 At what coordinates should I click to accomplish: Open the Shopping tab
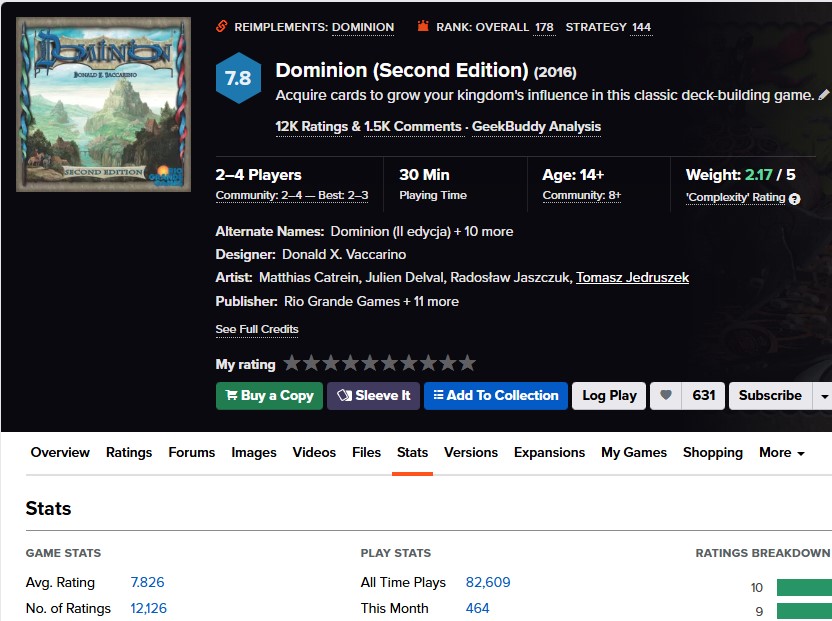click(713, 453)
